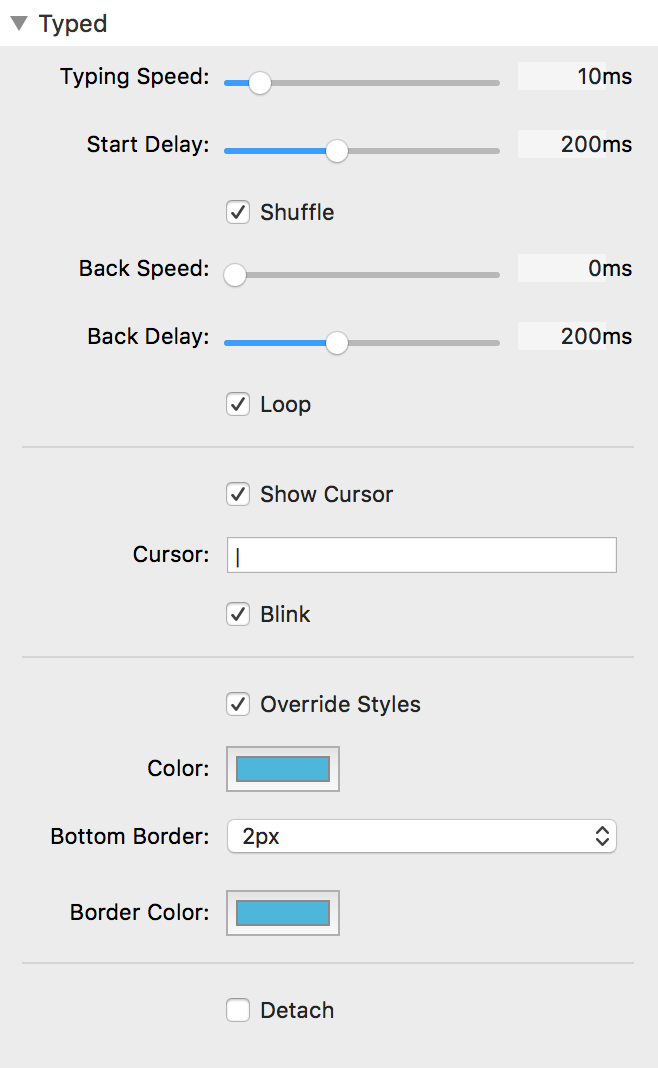Click the Back Delay slider handle
The image size is (658, 1068).
click(x=337, y=343)
